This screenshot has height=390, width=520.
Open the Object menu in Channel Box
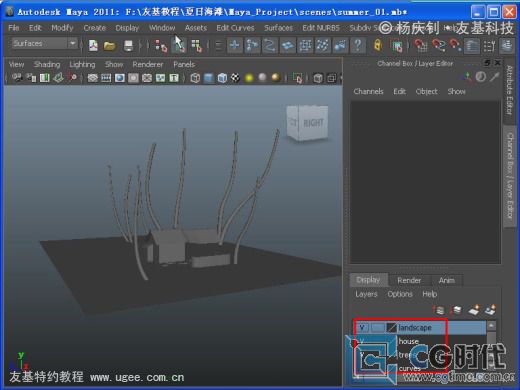pyautogui.click(x=426, y=91)
